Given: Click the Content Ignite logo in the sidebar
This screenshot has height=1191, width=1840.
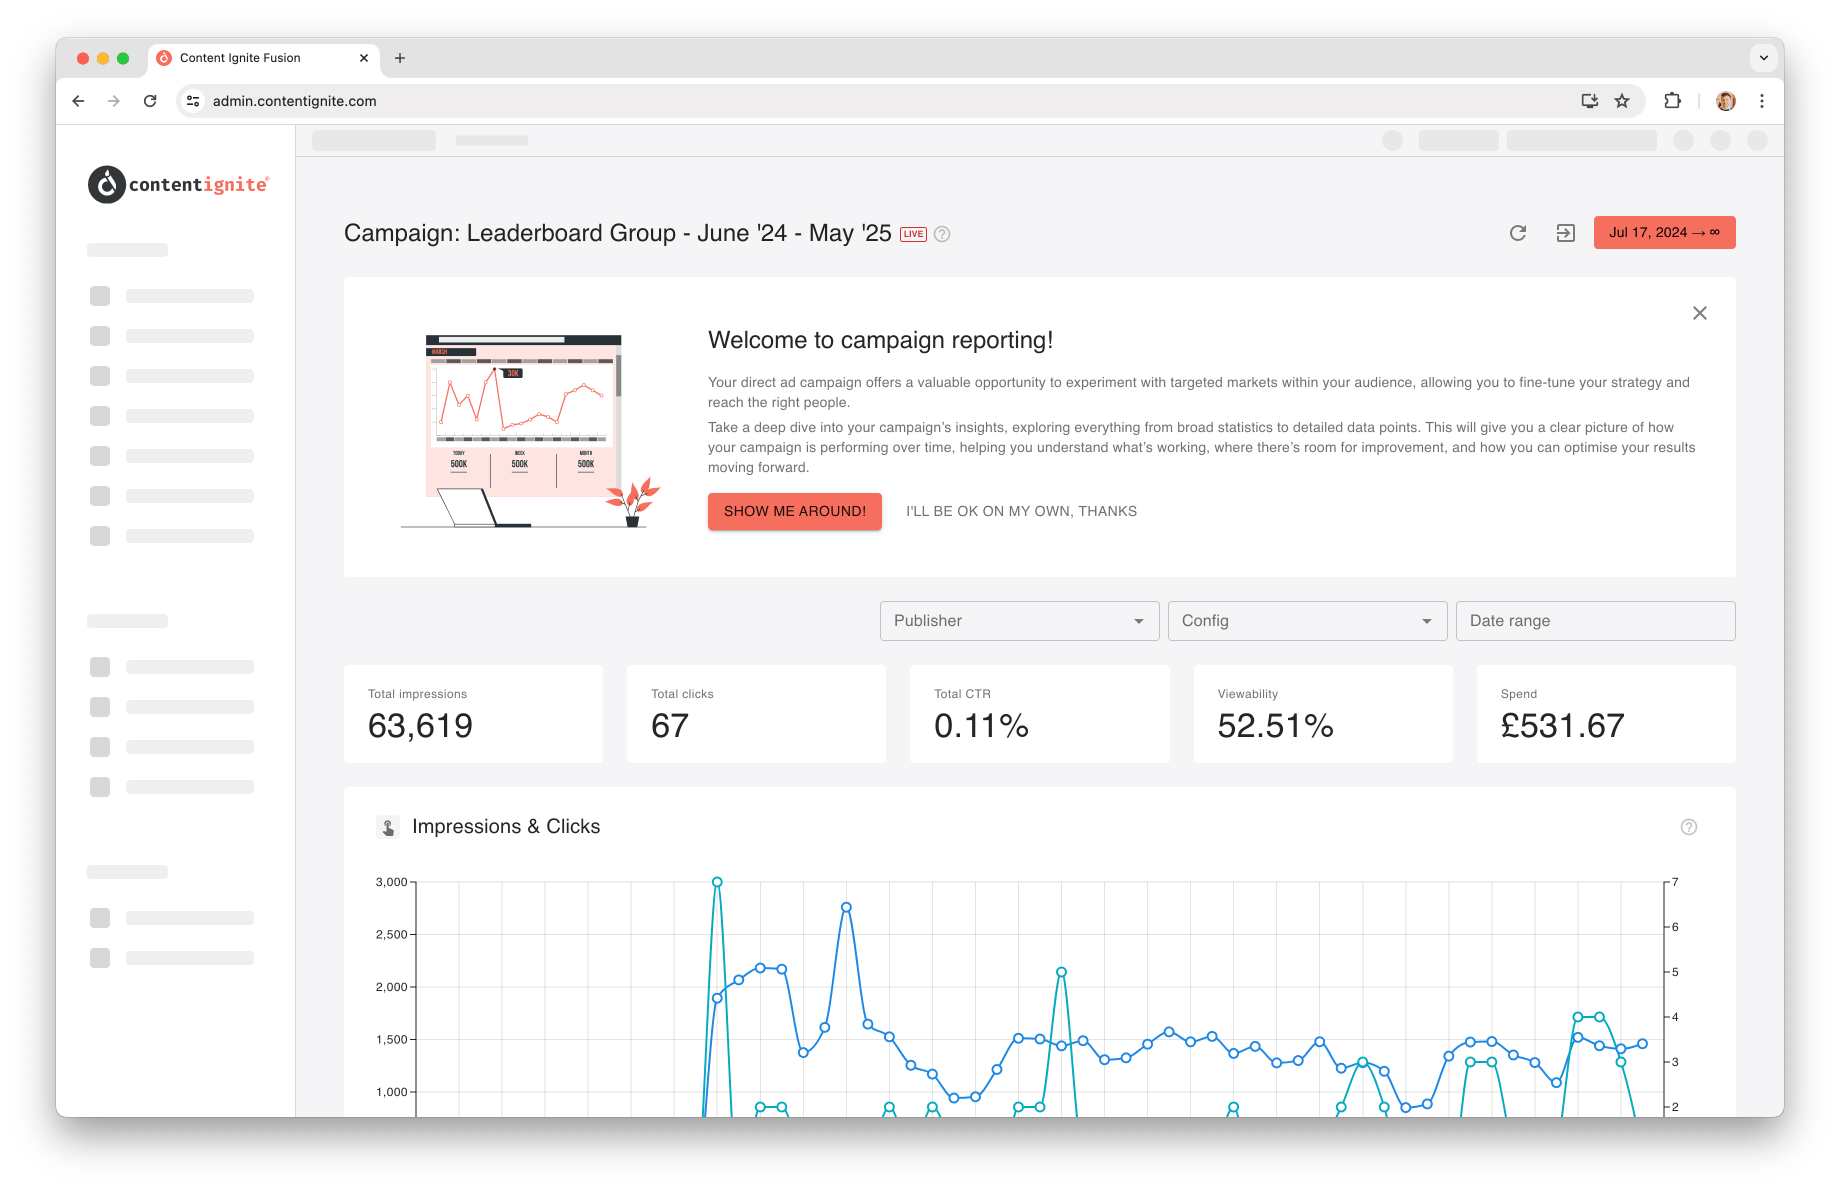Looking at the screenshot, I should [178, 184].
